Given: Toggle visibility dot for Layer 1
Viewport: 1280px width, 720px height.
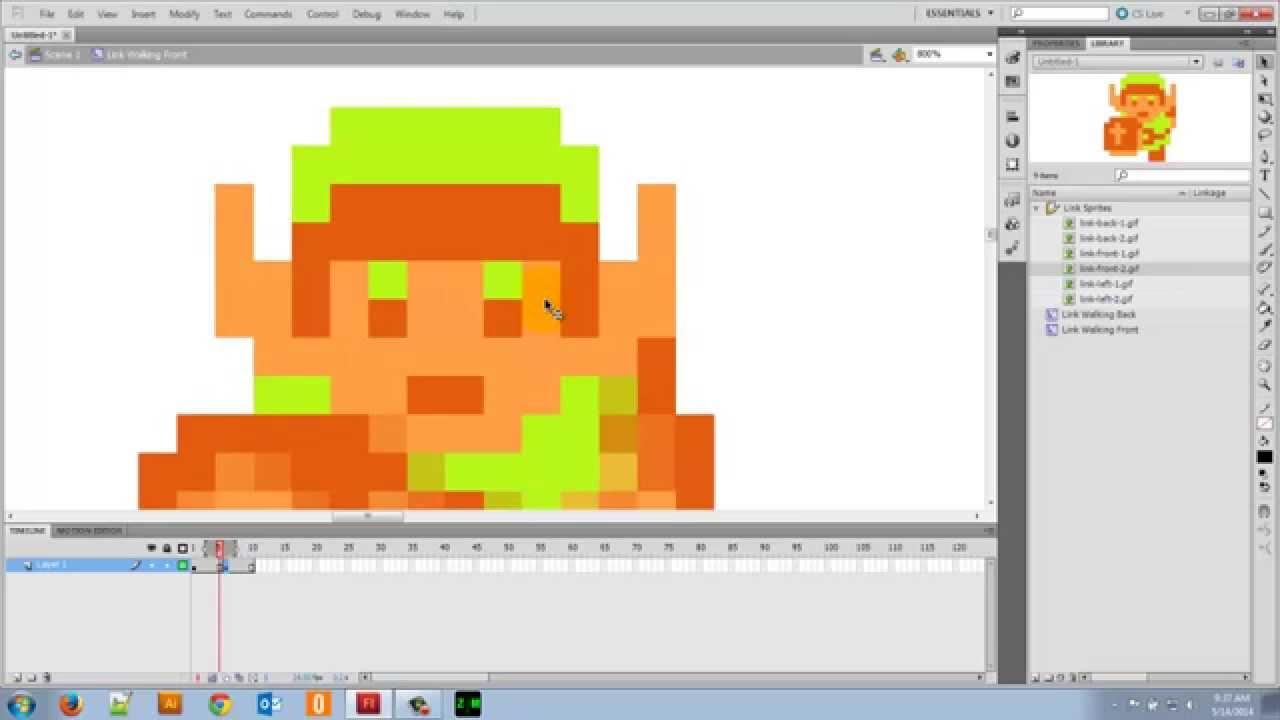Looking at the screenshot, I should pyautogui.click(x=152, y=565).
